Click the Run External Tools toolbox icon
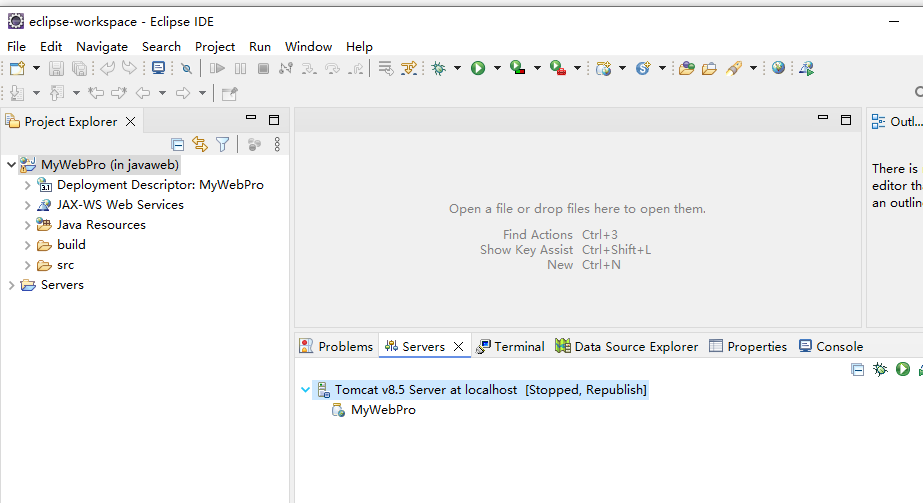 tap(557, 68)
